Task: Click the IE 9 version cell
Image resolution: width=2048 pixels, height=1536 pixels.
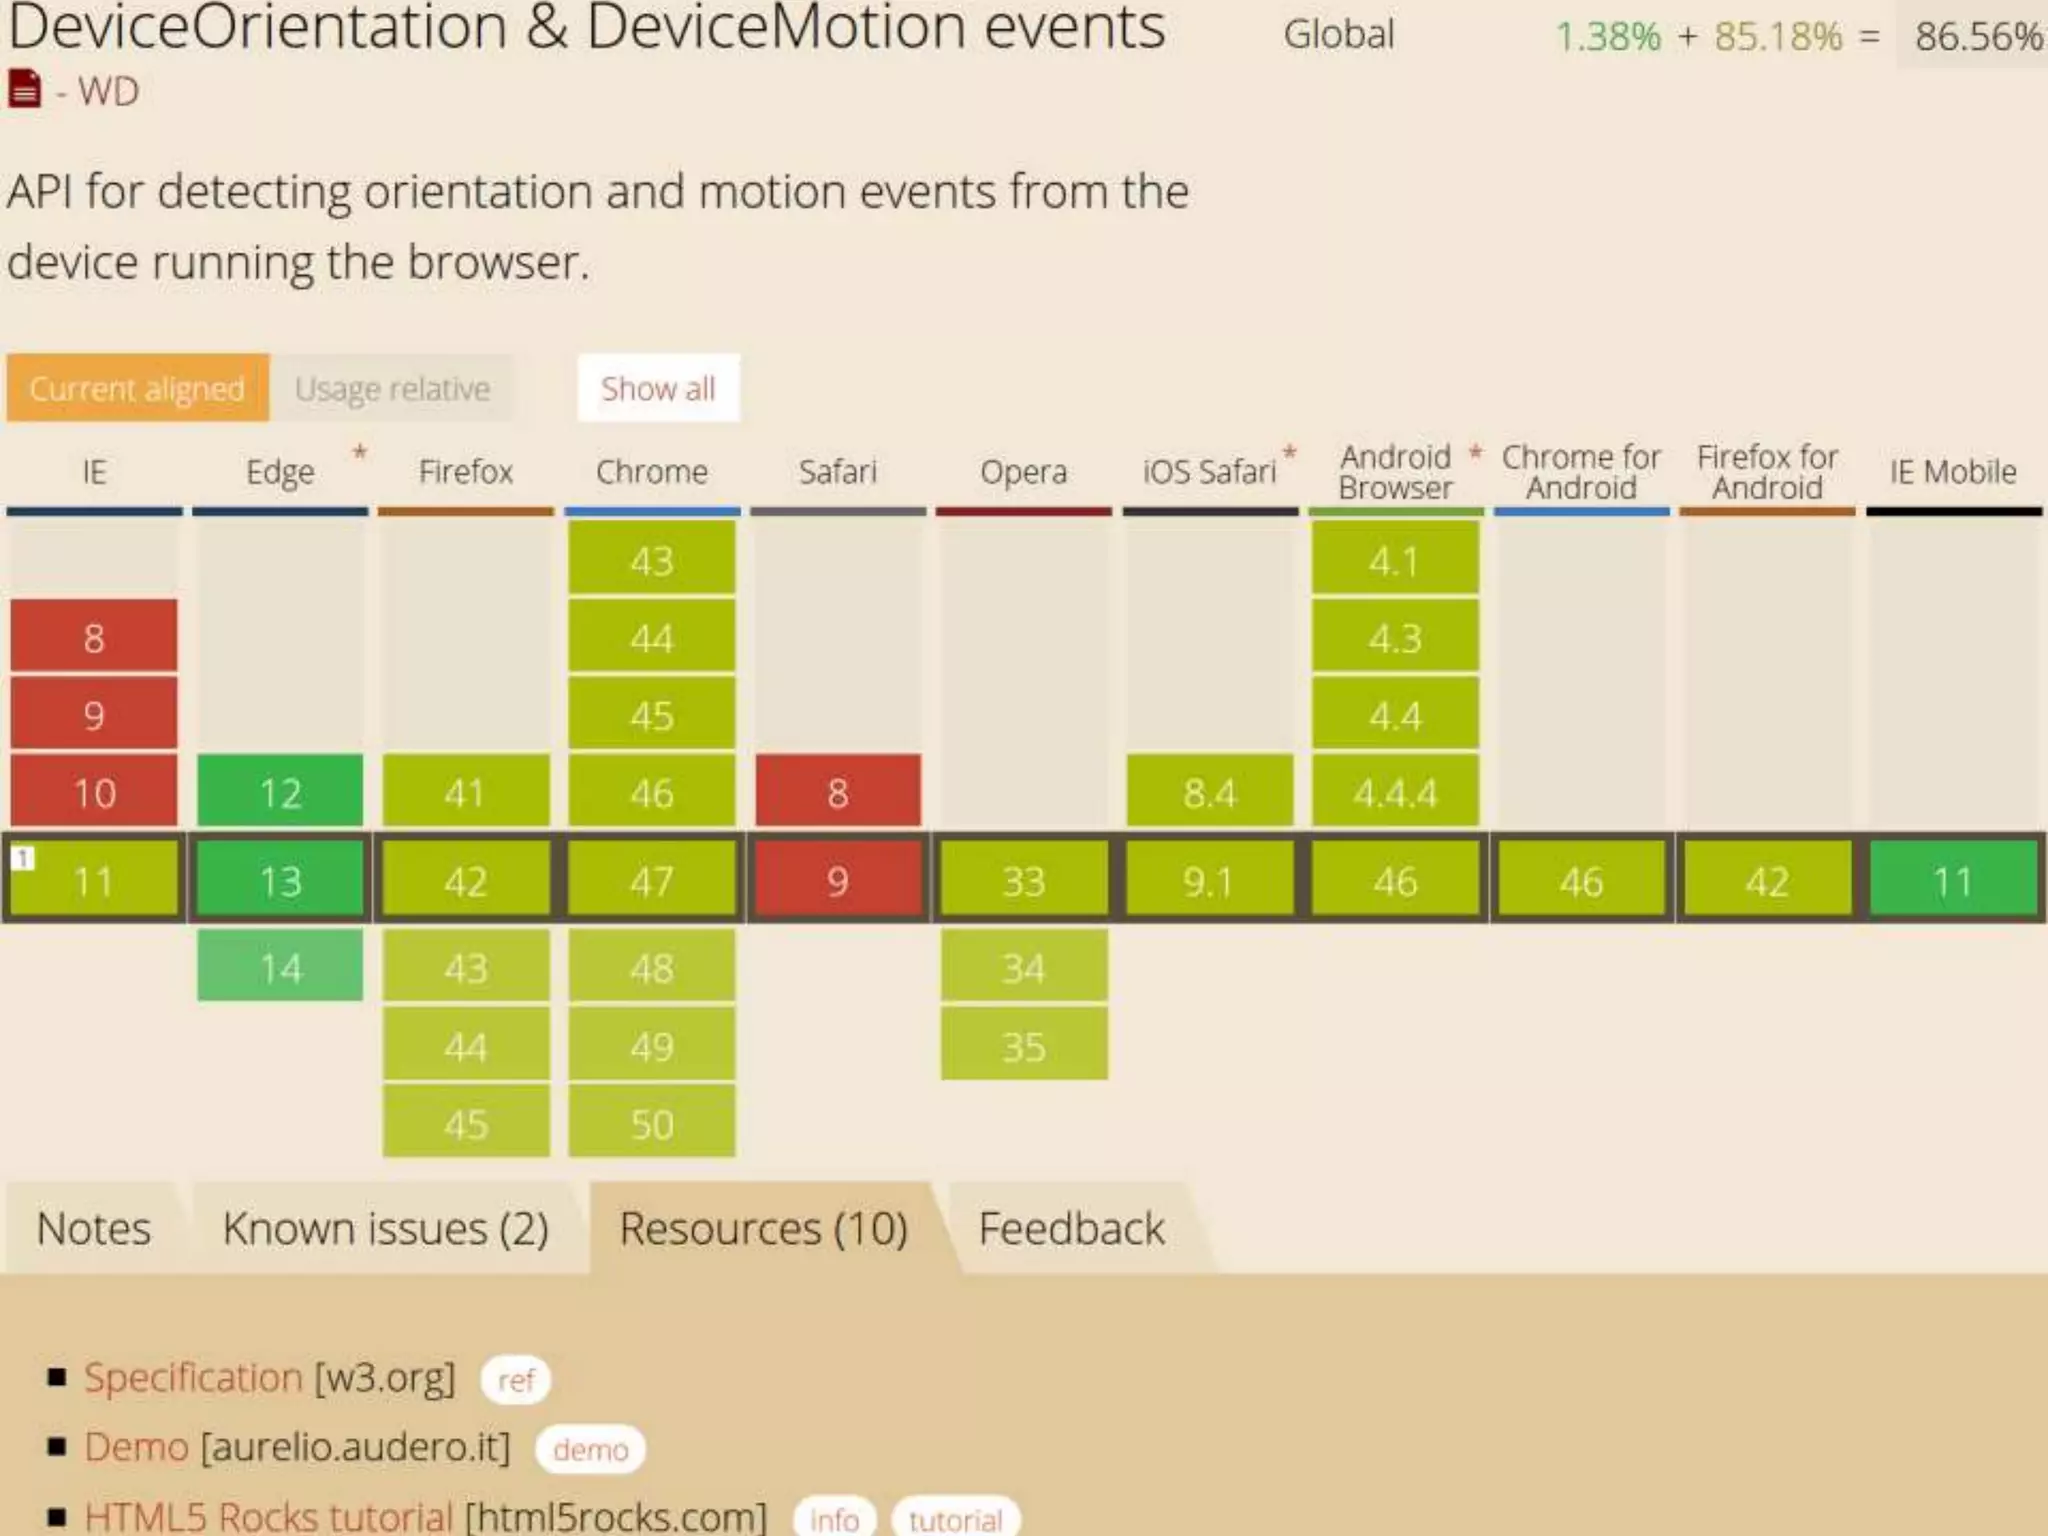Action: click(94, 714)
